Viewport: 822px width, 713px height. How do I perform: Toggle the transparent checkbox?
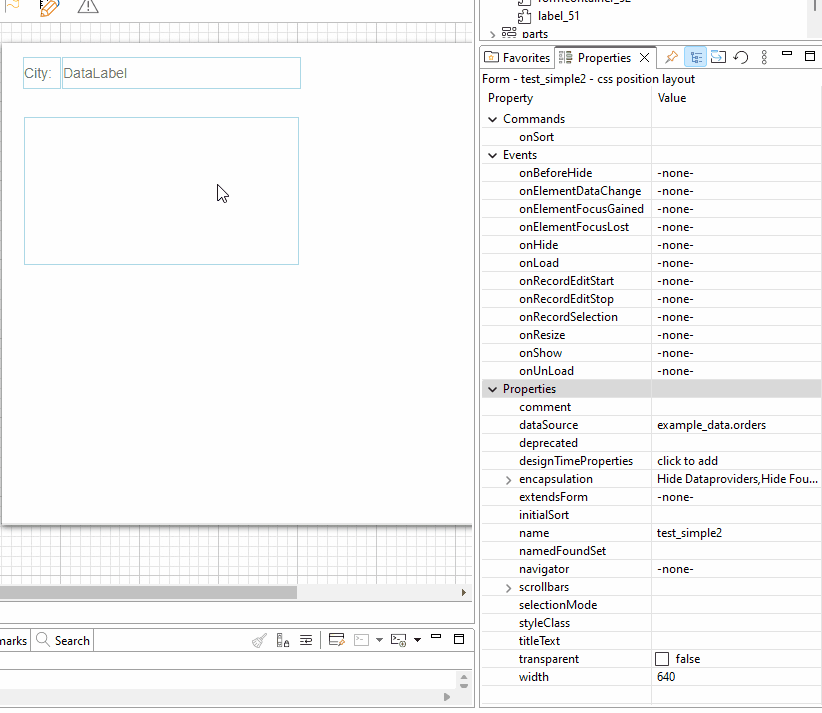tap(662, 659)
